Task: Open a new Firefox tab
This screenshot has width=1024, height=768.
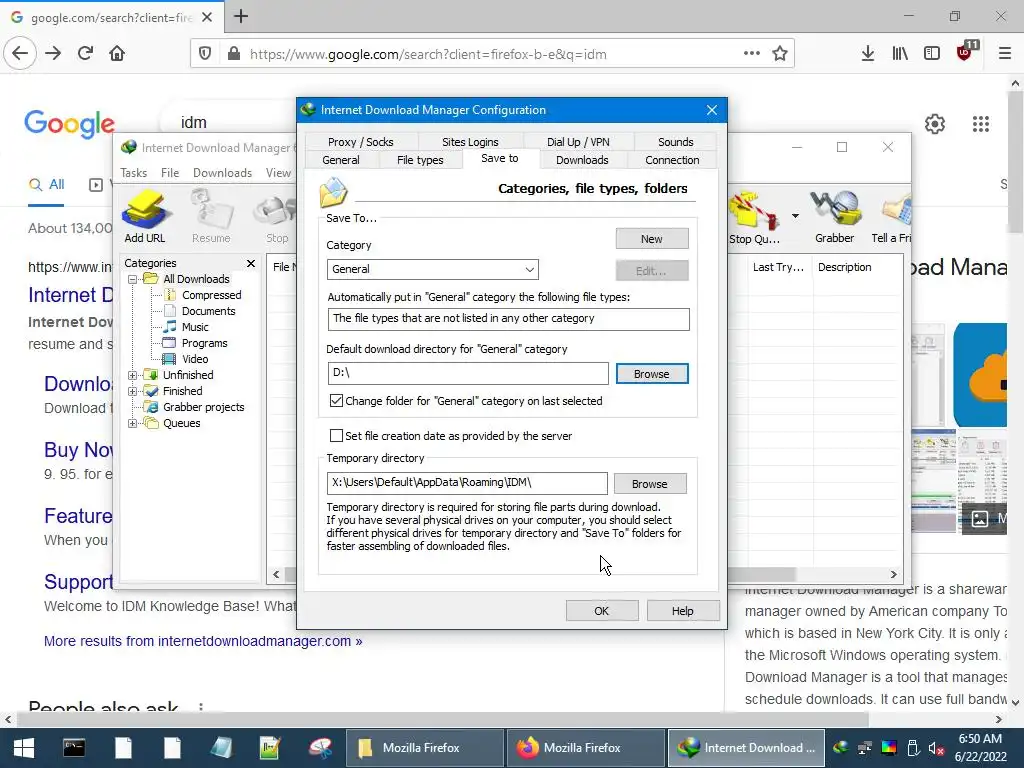Action: point(240,16)
